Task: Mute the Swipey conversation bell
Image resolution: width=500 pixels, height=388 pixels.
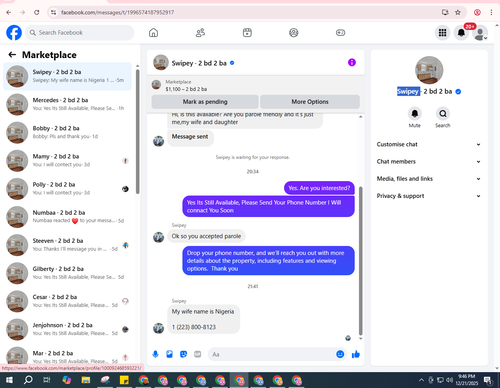Action: [415, 114]
